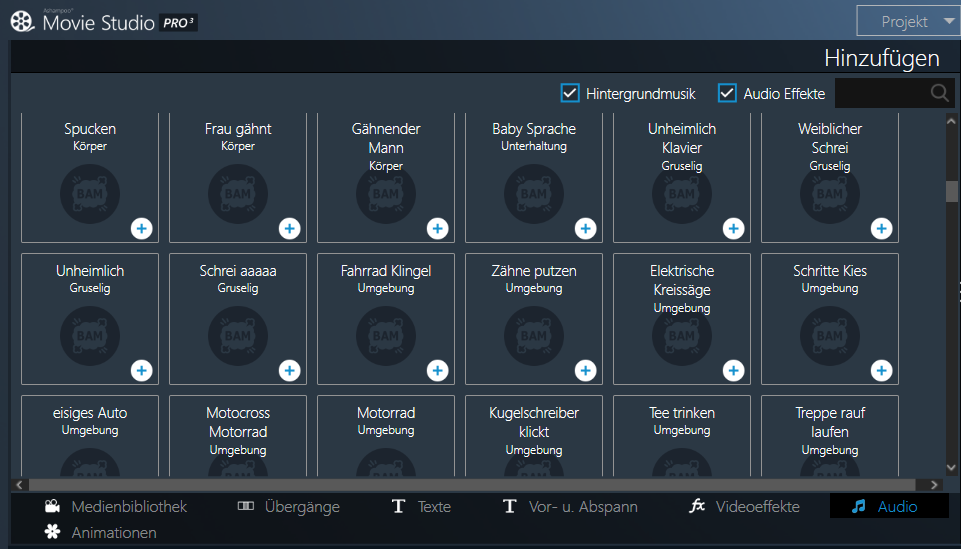Switch to the Medienbibliothek tab
The height and width of the screenshot is (549, 961).
point(116,507)
